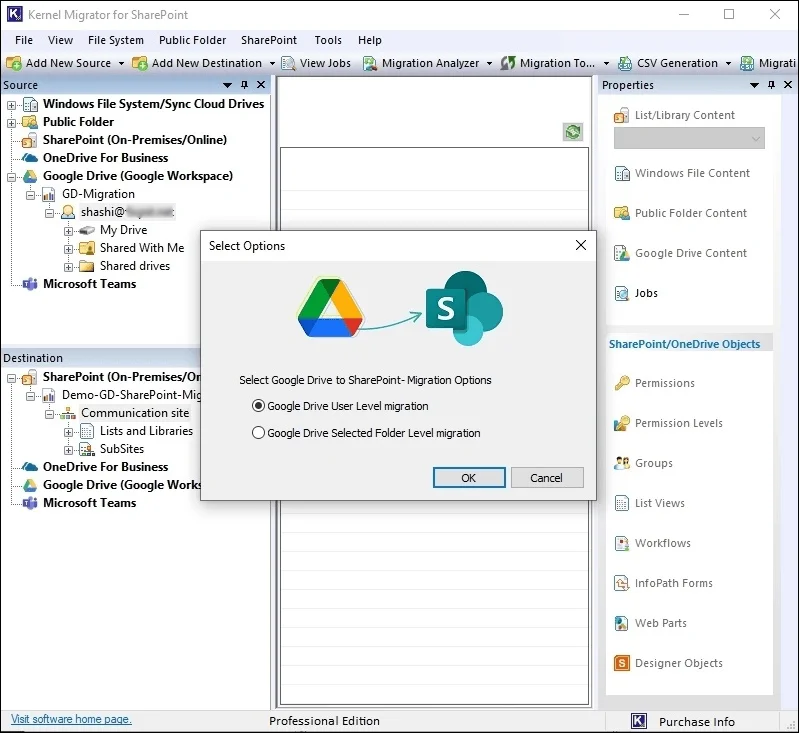The width and height of the screenshot is (799, 733).
Task: Open the Public Folder menu
Action: [192, 40]
